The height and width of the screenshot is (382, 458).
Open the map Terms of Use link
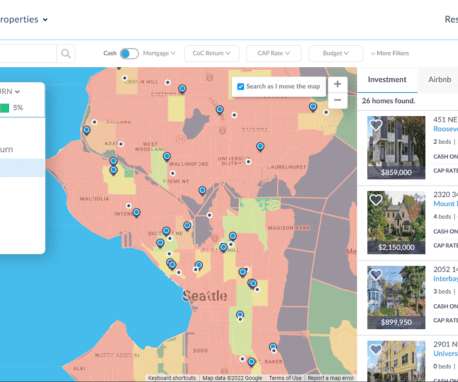pos(285,378)
